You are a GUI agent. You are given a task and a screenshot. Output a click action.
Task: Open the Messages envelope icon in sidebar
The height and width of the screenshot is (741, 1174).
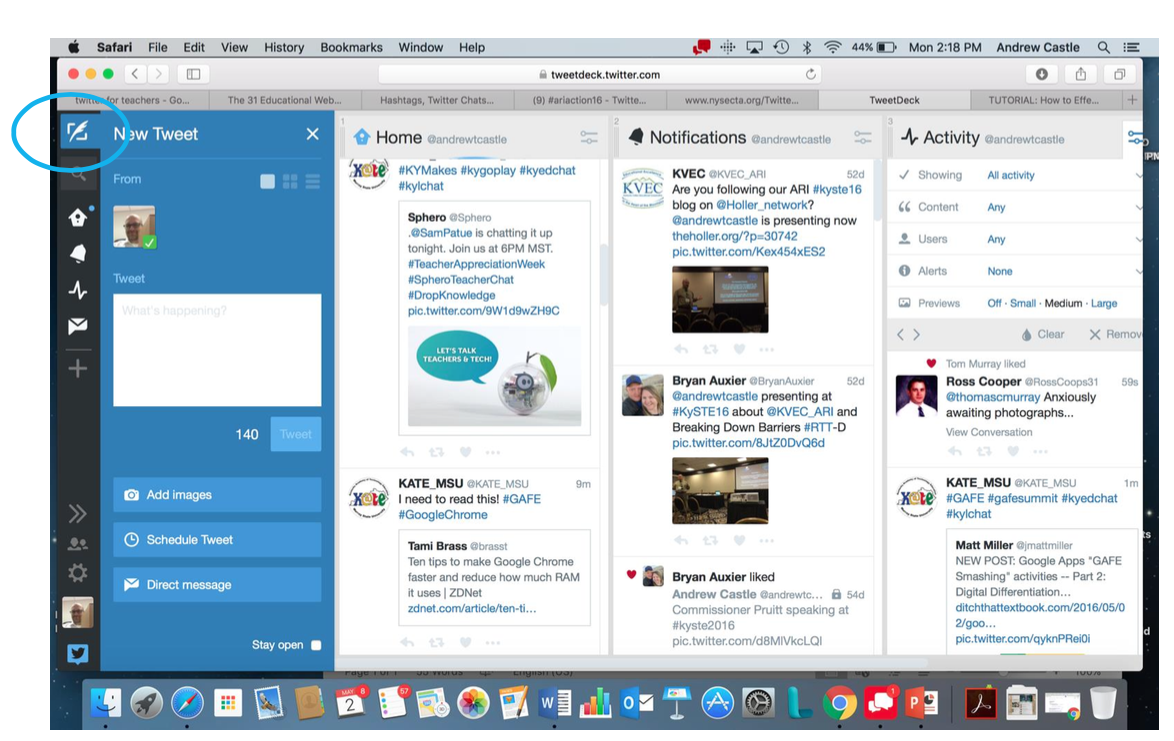[78, 326]
